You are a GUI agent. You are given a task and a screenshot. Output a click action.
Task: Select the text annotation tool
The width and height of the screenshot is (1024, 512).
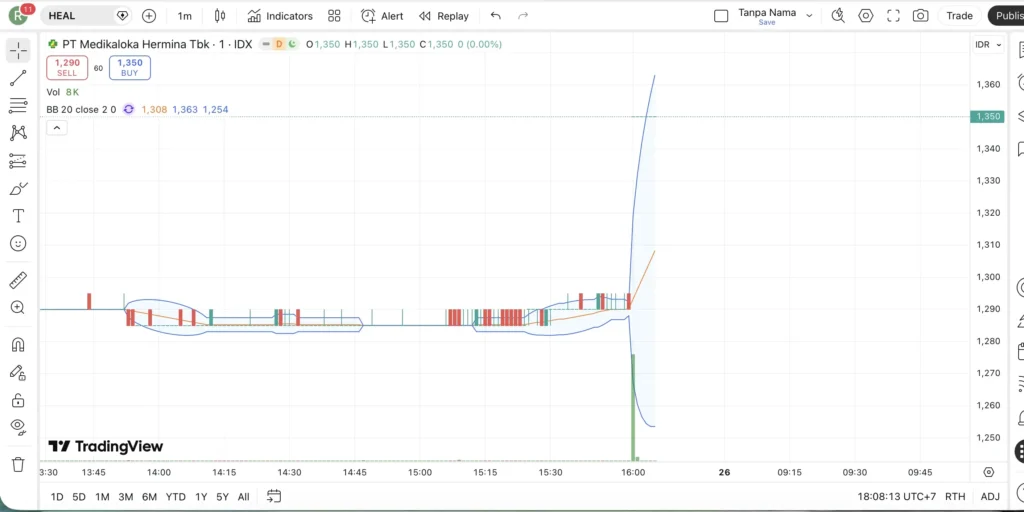[18, 215]
